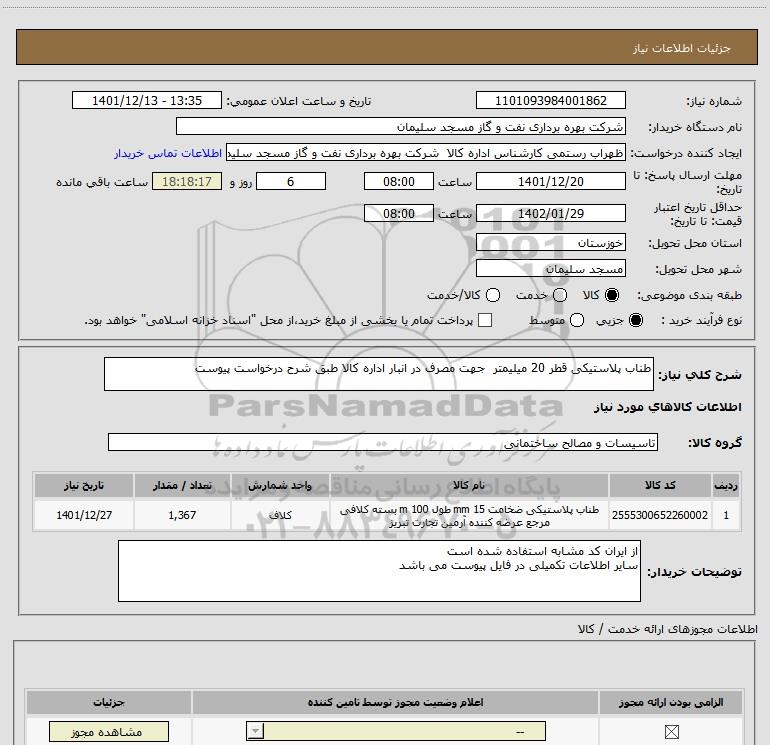Click the تعداد / مقدار column header

coord(182,485)
